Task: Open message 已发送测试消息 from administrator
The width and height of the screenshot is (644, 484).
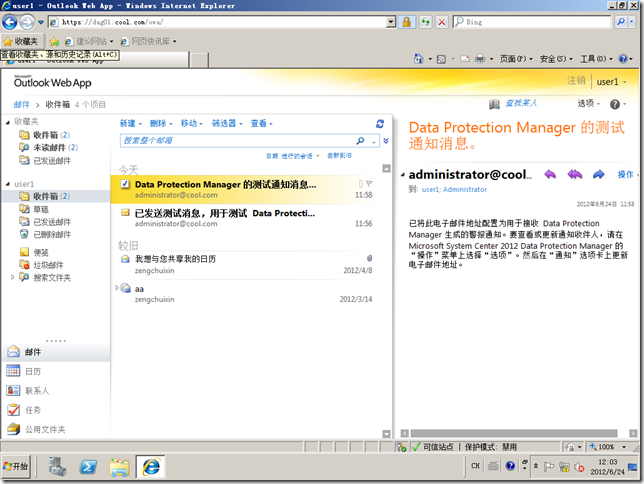Action: [246, 218]
